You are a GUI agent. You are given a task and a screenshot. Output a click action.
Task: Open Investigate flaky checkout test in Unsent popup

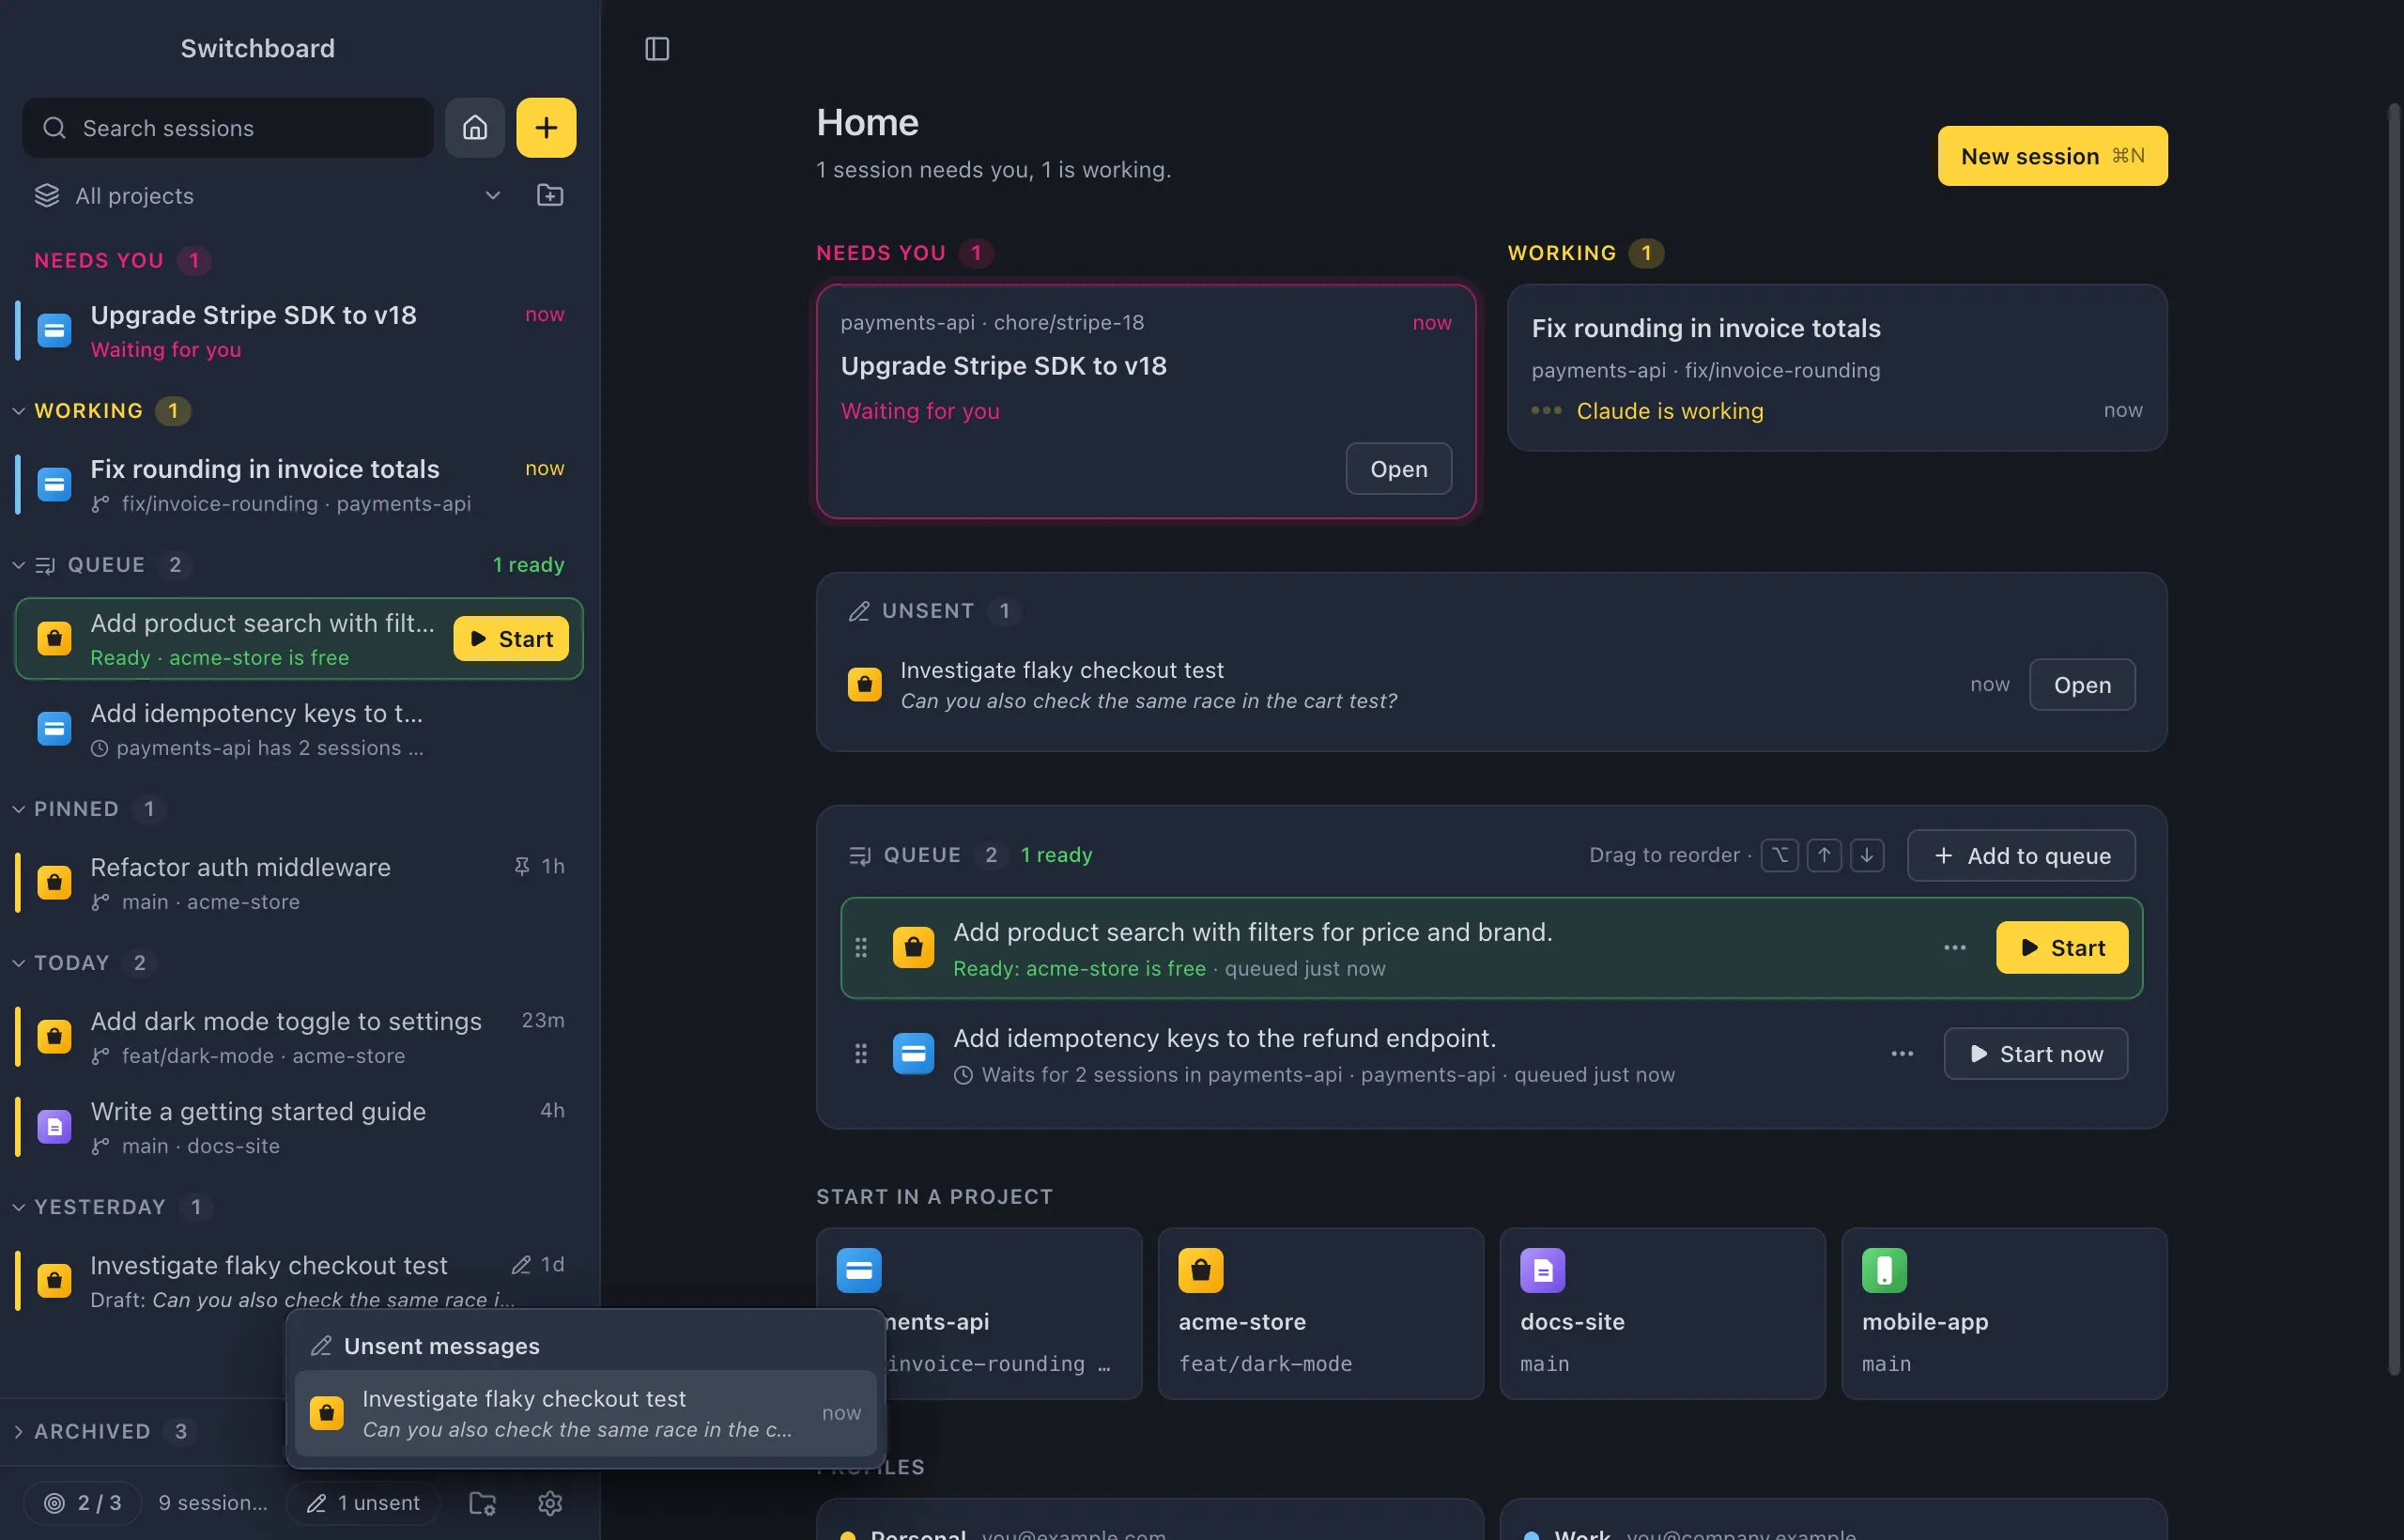point(585,1413)
